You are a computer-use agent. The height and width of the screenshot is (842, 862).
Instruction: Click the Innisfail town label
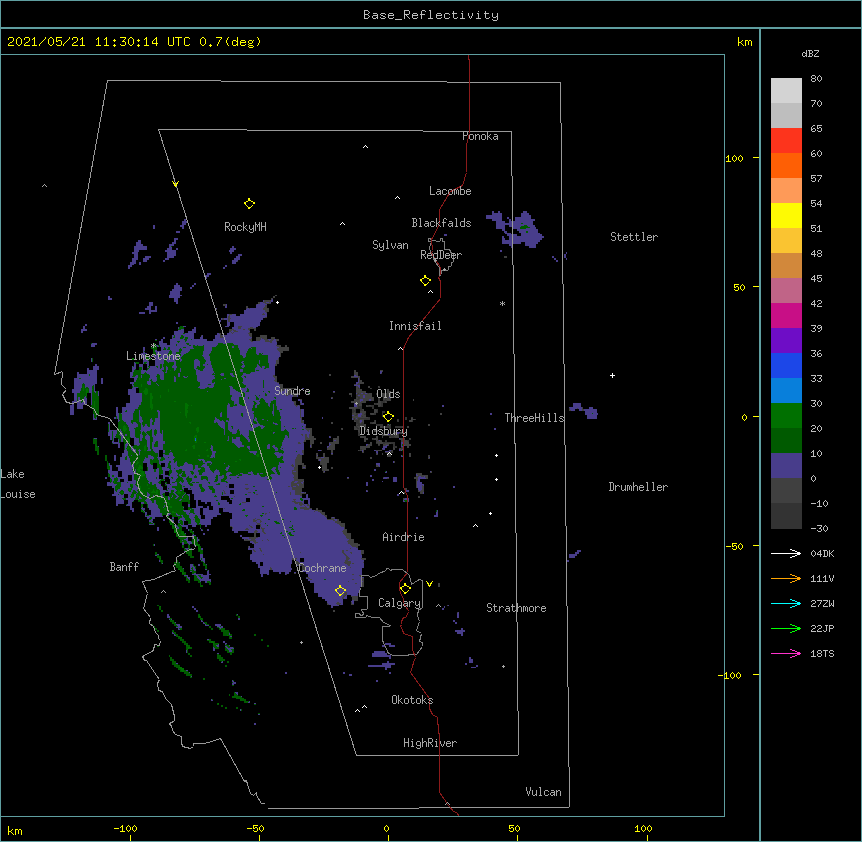(415, 326)
